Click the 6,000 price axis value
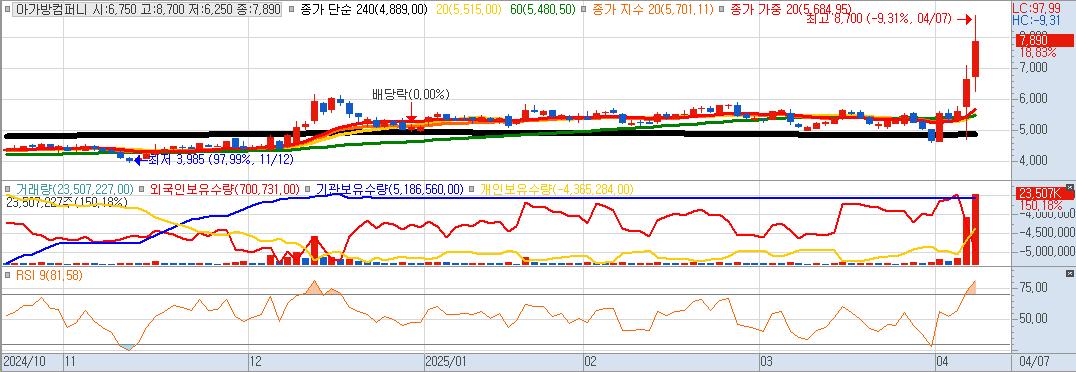1076x372 pixels. pos(1033,98)
